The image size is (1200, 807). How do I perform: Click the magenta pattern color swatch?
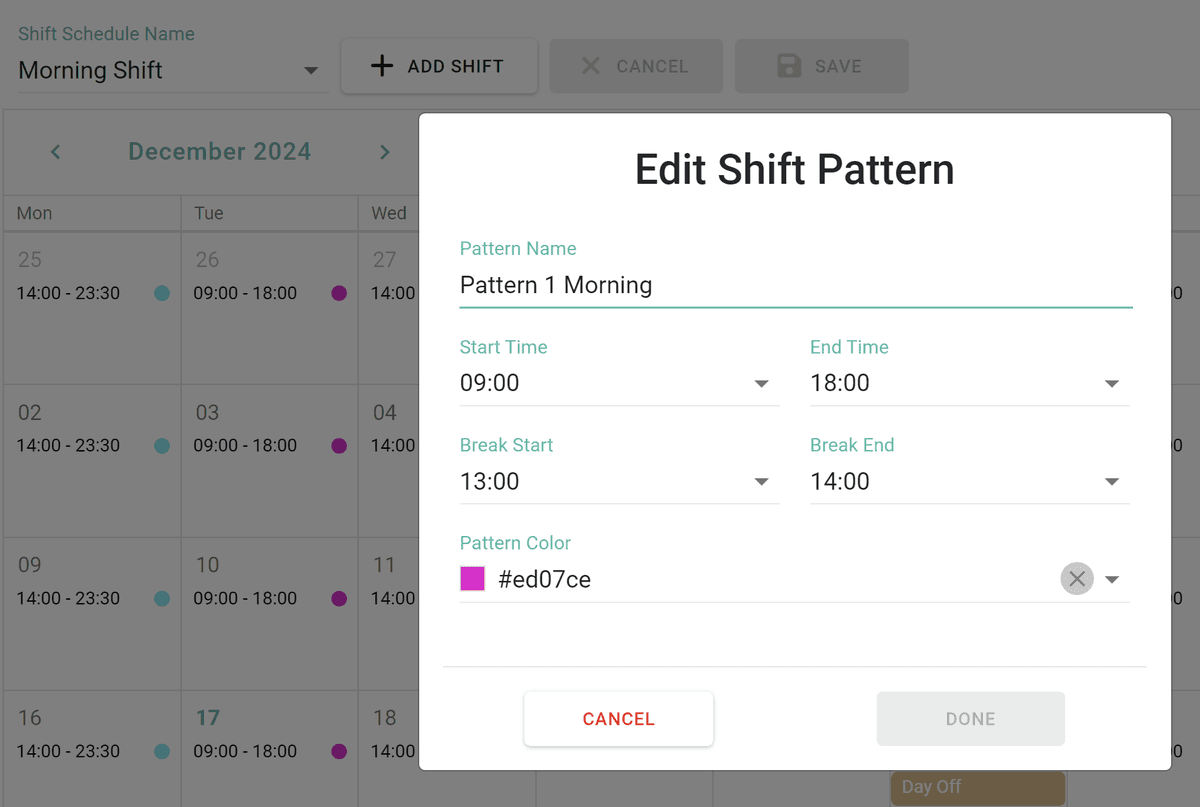tap(472, 578)
